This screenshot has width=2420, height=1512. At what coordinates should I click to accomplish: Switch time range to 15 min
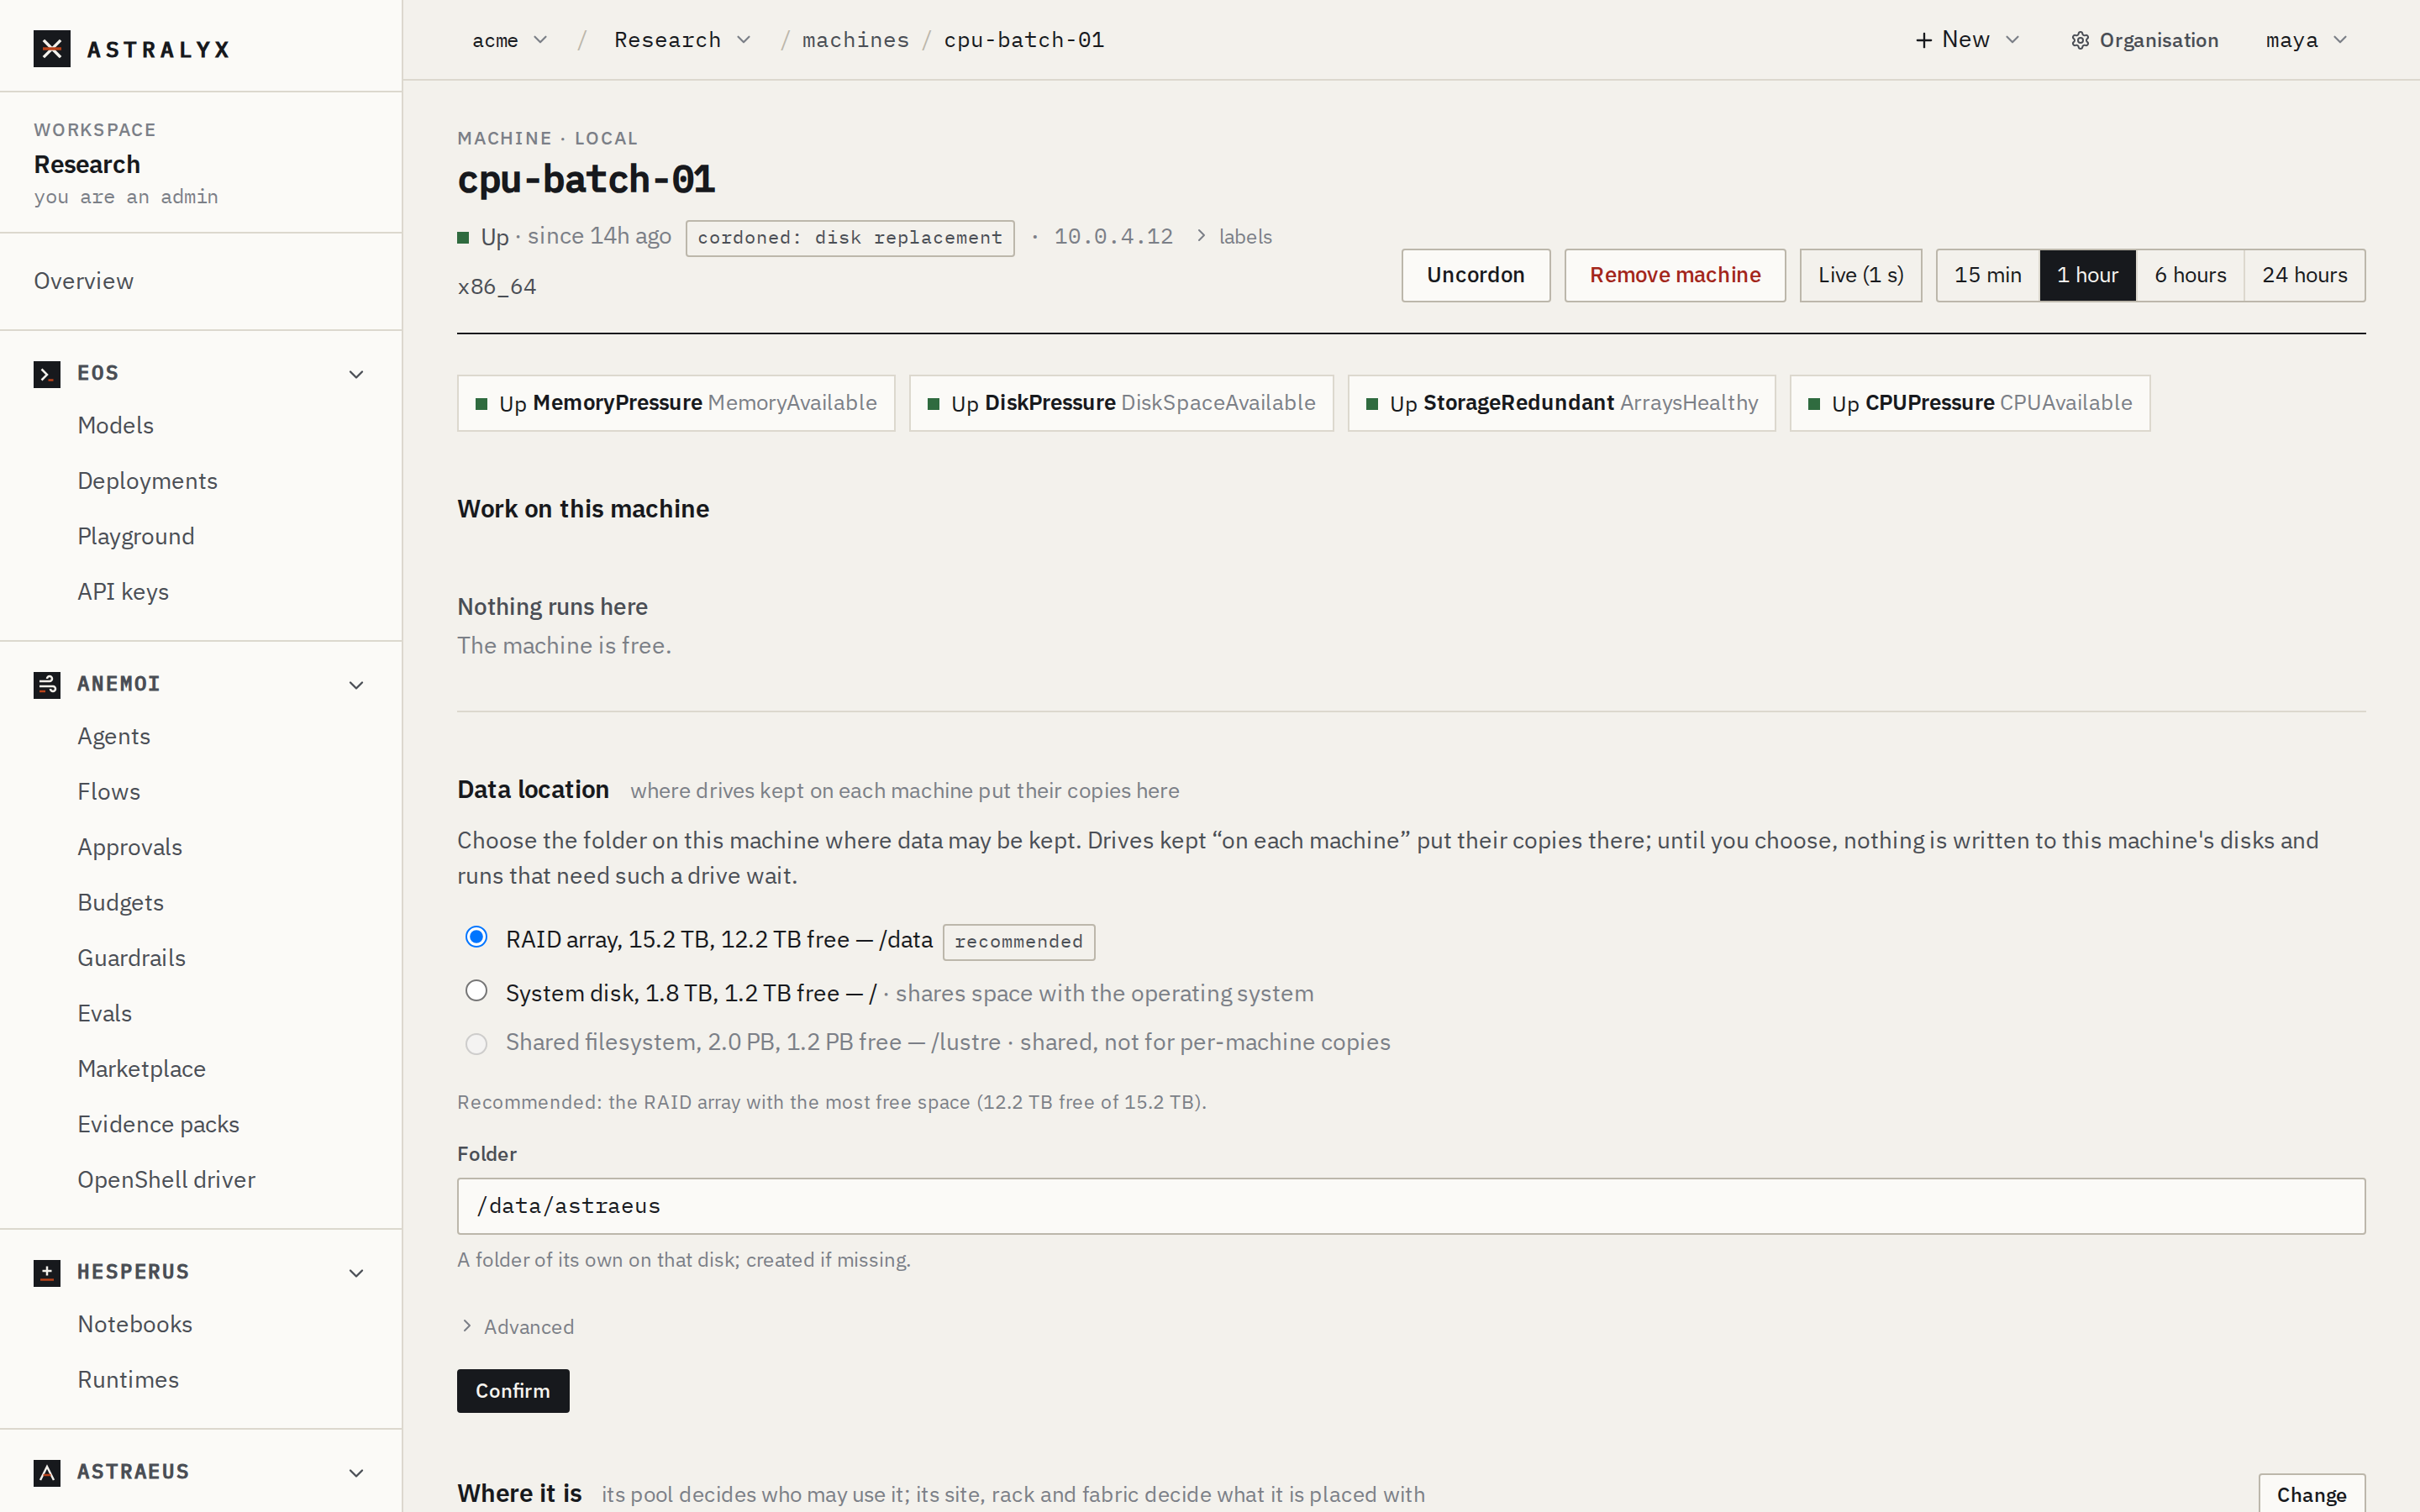tap(1987, 275)
